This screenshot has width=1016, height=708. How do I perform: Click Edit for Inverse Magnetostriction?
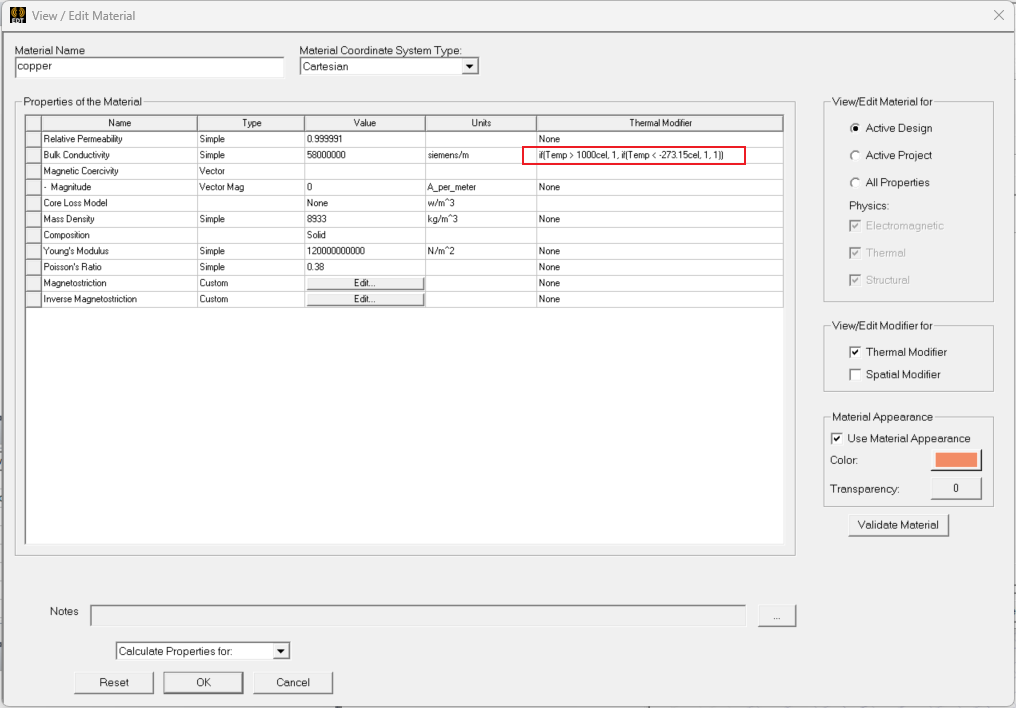(364, 299)
